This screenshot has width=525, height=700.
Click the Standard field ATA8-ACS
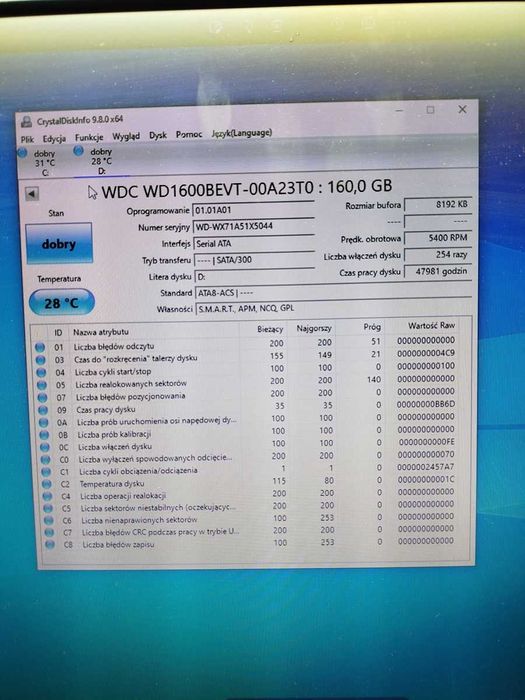pyautogui.click(x=333, y=293)
